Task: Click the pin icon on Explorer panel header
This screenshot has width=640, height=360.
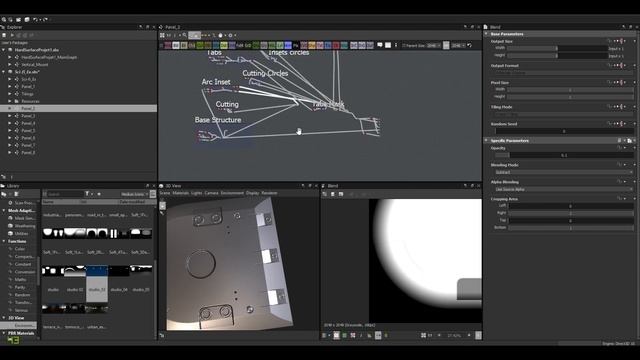Action: [x=141, y=27]
